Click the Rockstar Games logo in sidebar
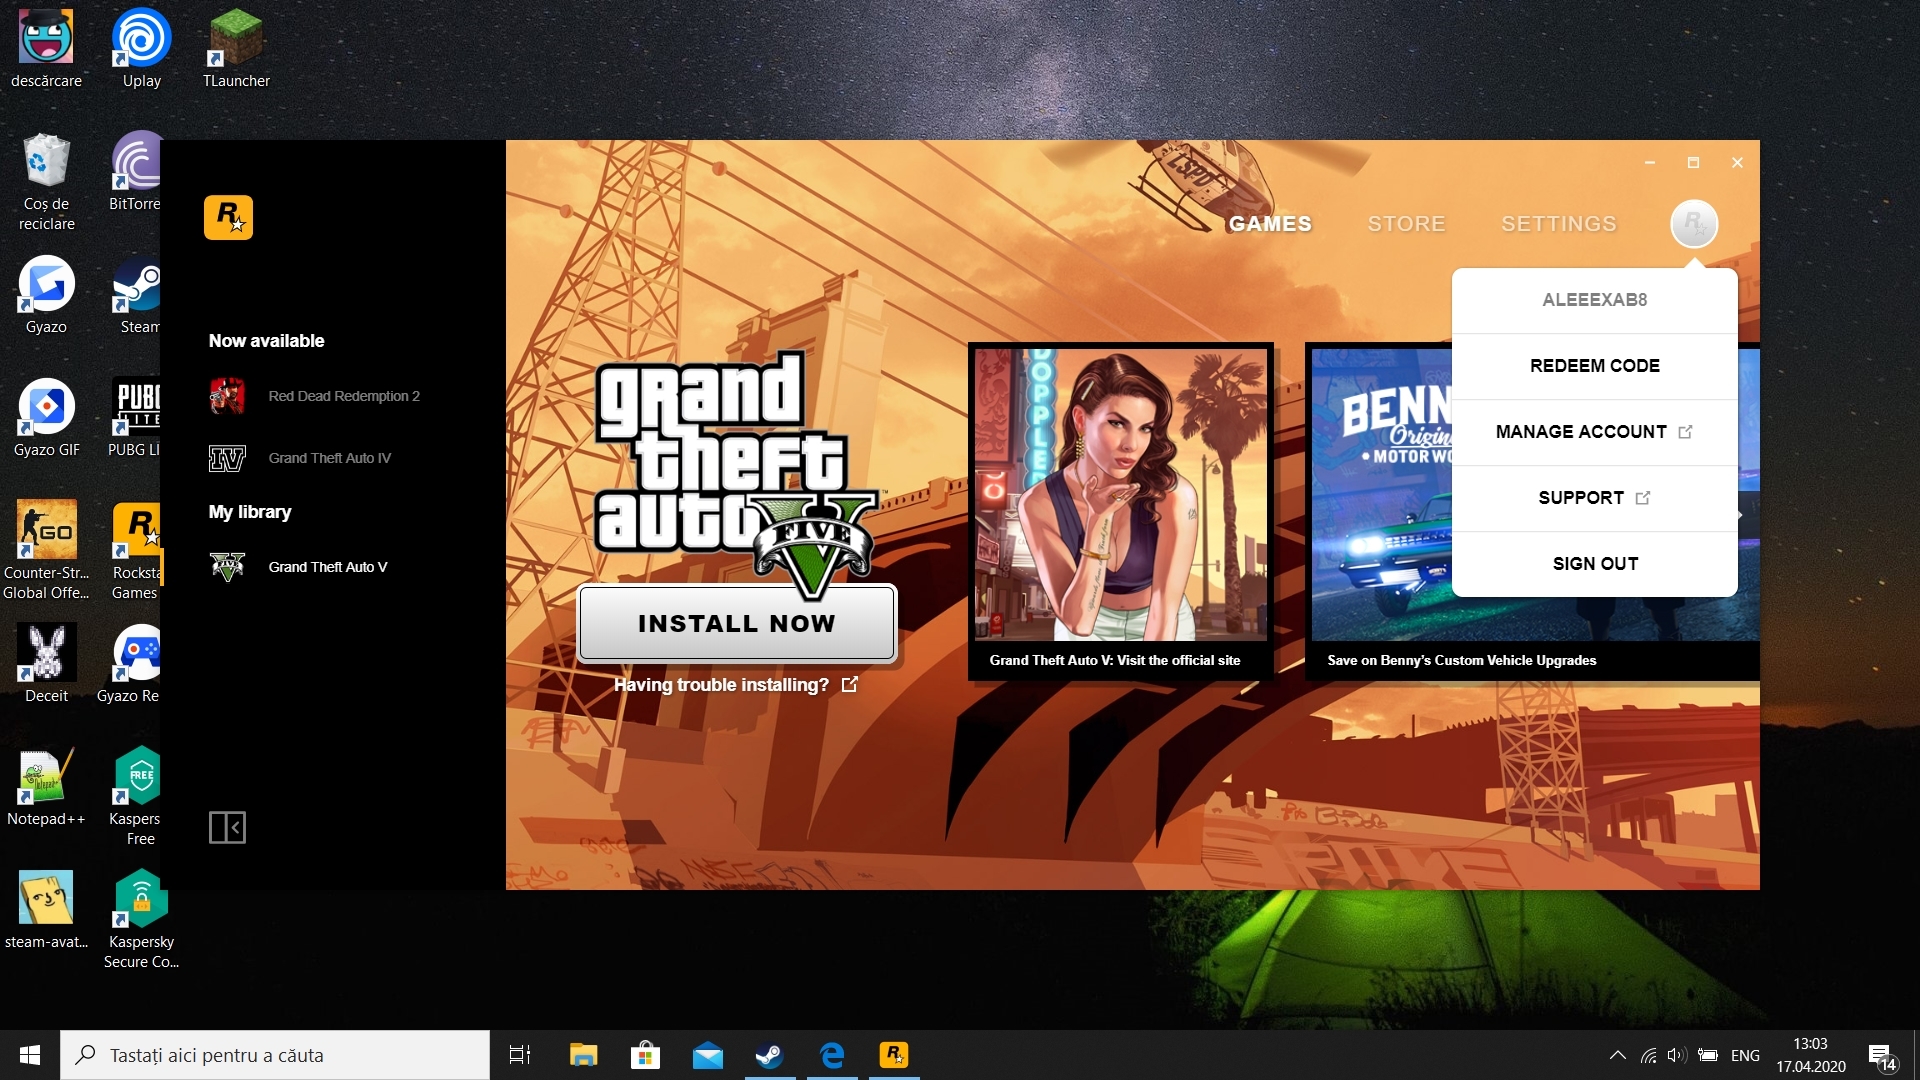The width and height of the screenshot is (1920, 1080). coord(228,217)
